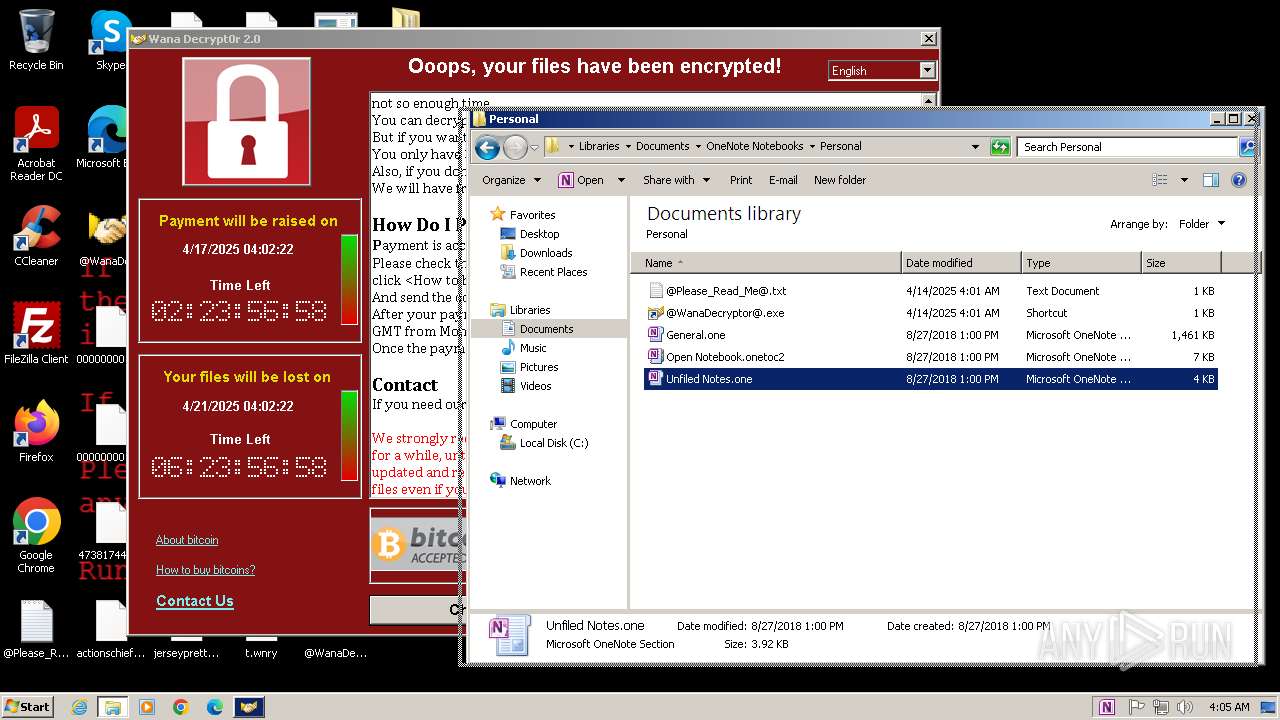Click Print in the Explorer toolbar

coord(741,180)
